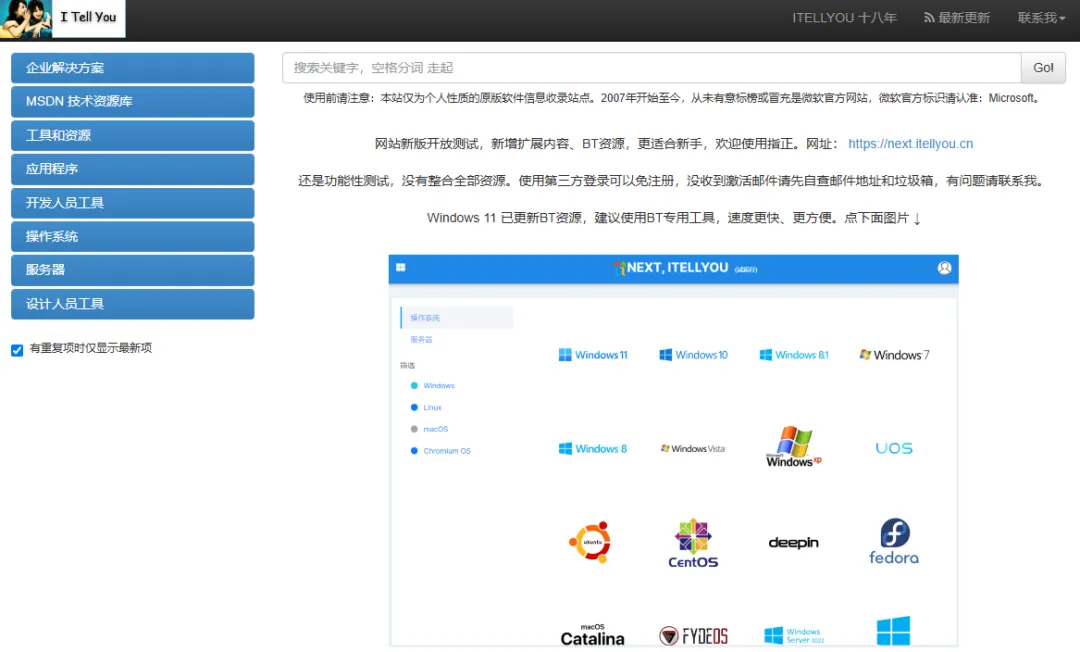Expand the 操作系统 section
This screenshot has height=652, width=1080.
pos(132,237)
